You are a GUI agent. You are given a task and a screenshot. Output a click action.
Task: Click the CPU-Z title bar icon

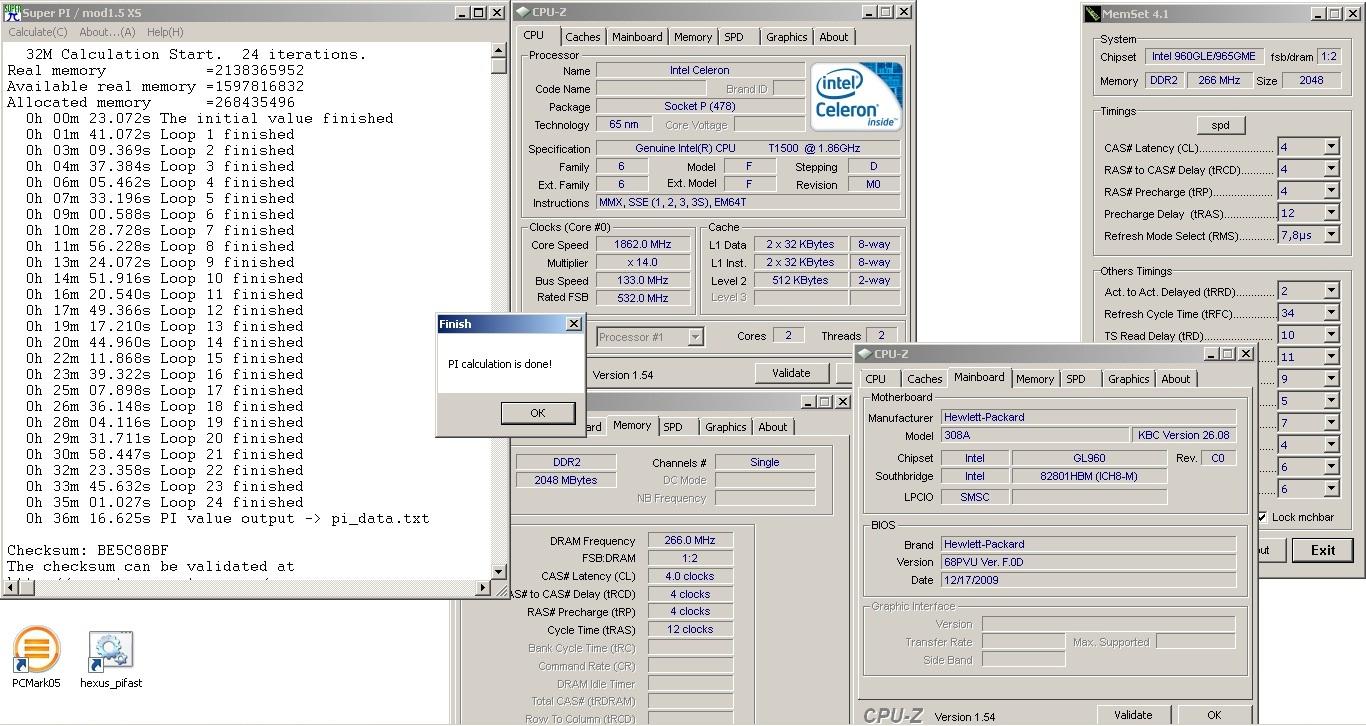coord(524,13)
